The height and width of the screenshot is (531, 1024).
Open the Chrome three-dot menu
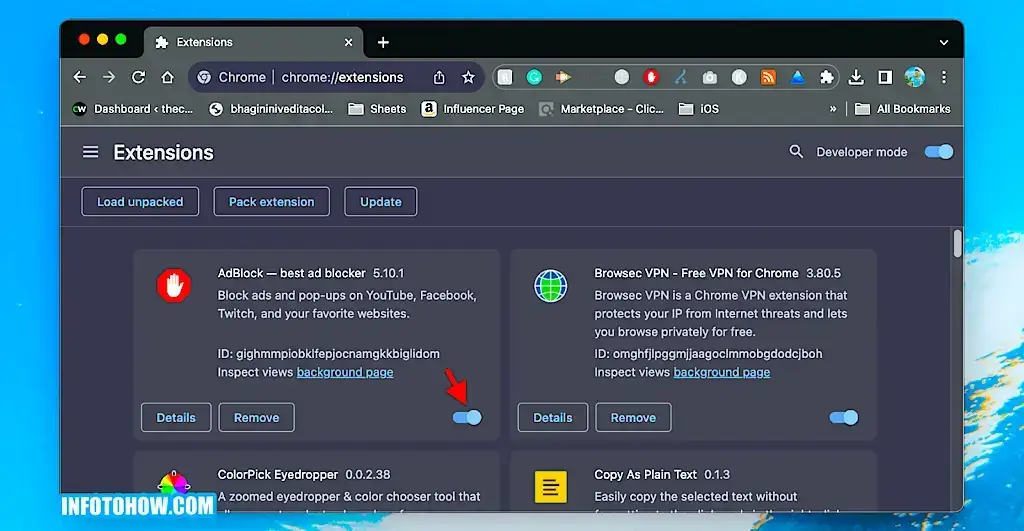pos(944,77)
